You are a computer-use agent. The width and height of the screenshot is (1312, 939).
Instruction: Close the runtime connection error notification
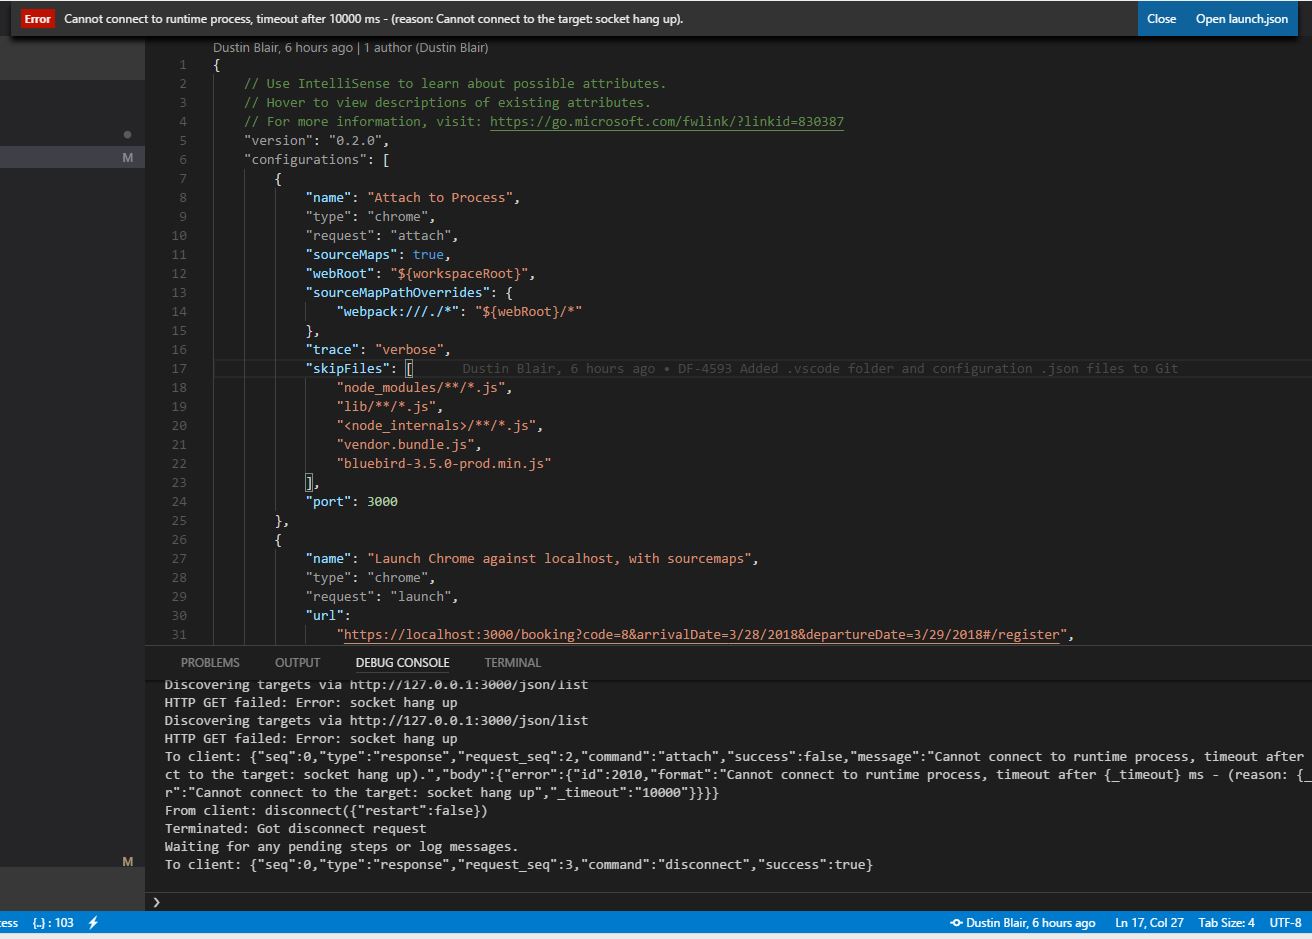pos(1161,18)
